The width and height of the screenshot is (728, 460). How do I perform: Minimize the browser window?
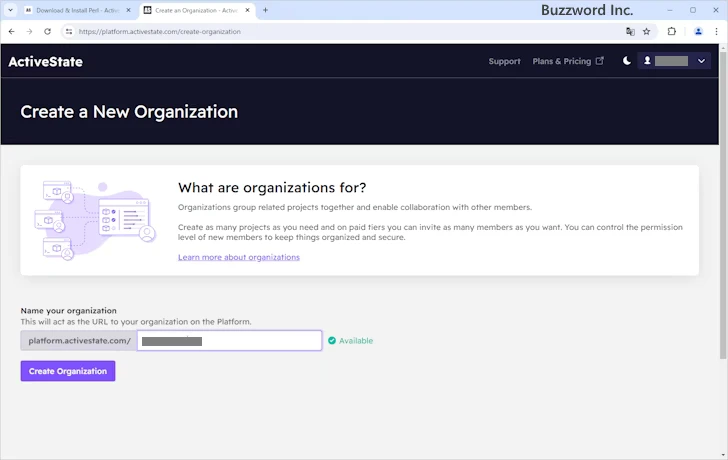670,10
